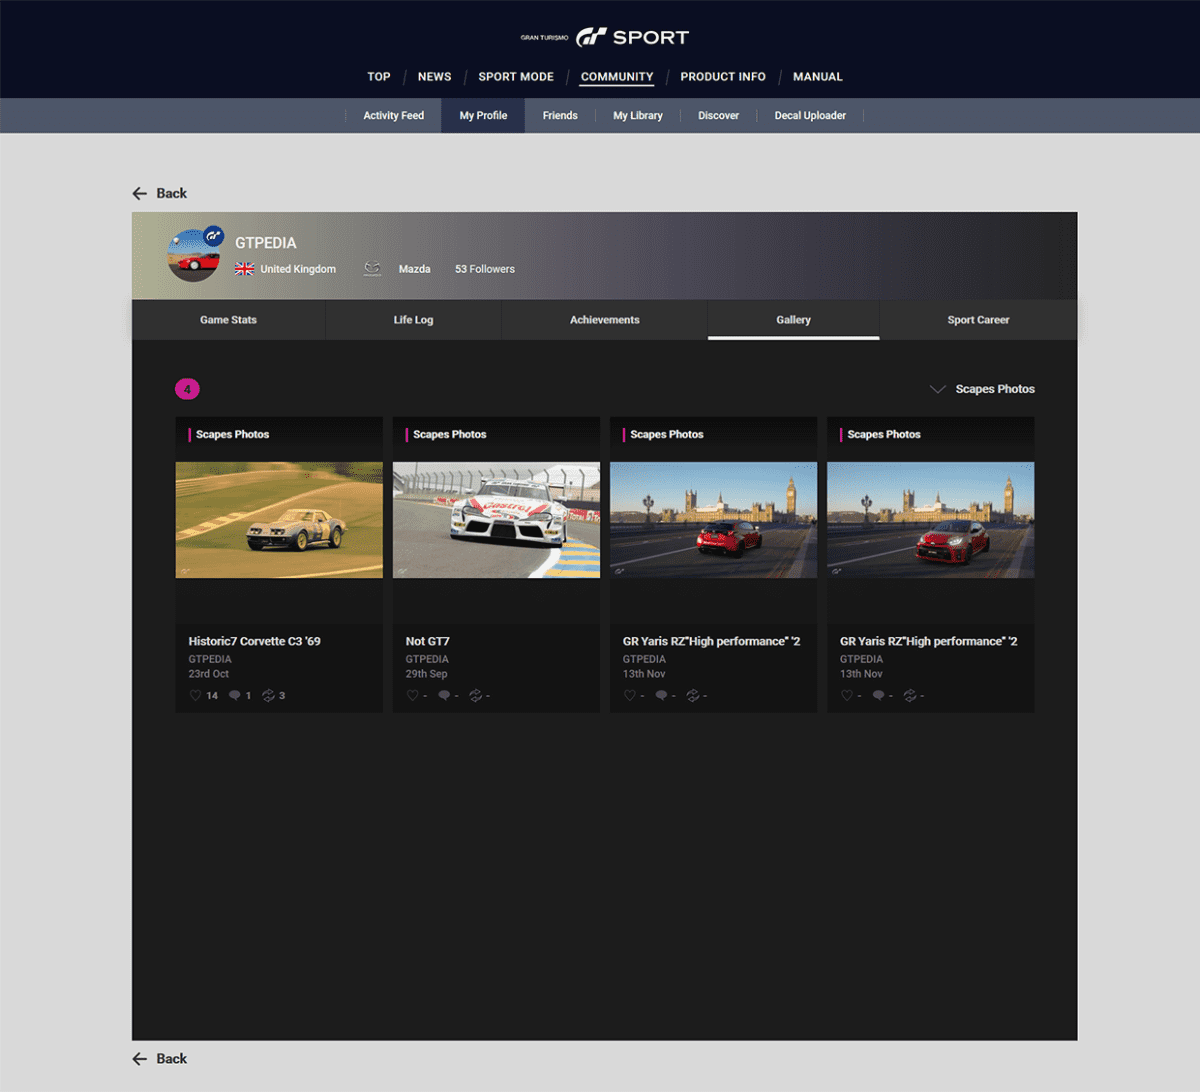The width and height of the screenshot is (1200, 1092).
Task: Open the Friends tab
Action: point(560,116)
